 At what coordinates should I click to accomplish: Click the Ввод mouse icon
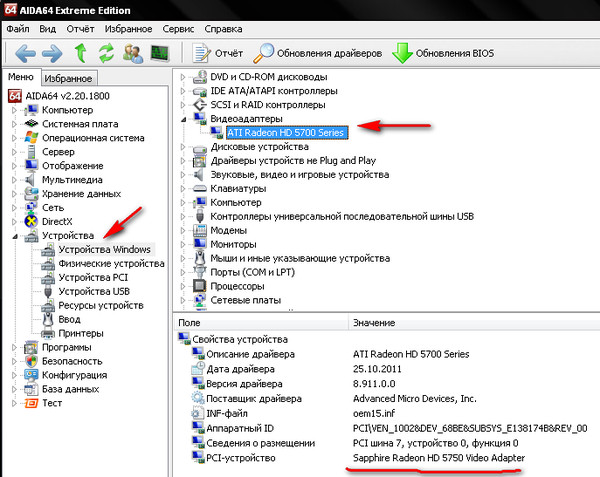(x=48, y=319)
